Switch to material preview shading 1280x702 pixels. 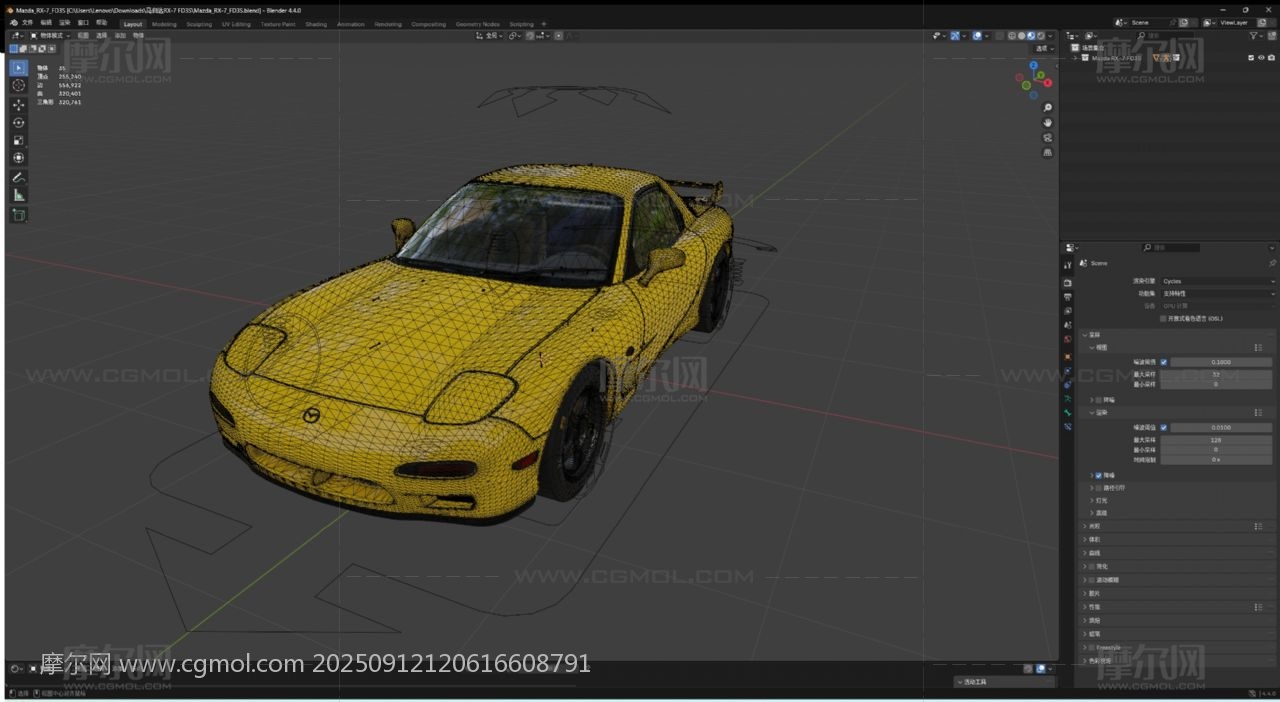click(x=1032, y=36)
